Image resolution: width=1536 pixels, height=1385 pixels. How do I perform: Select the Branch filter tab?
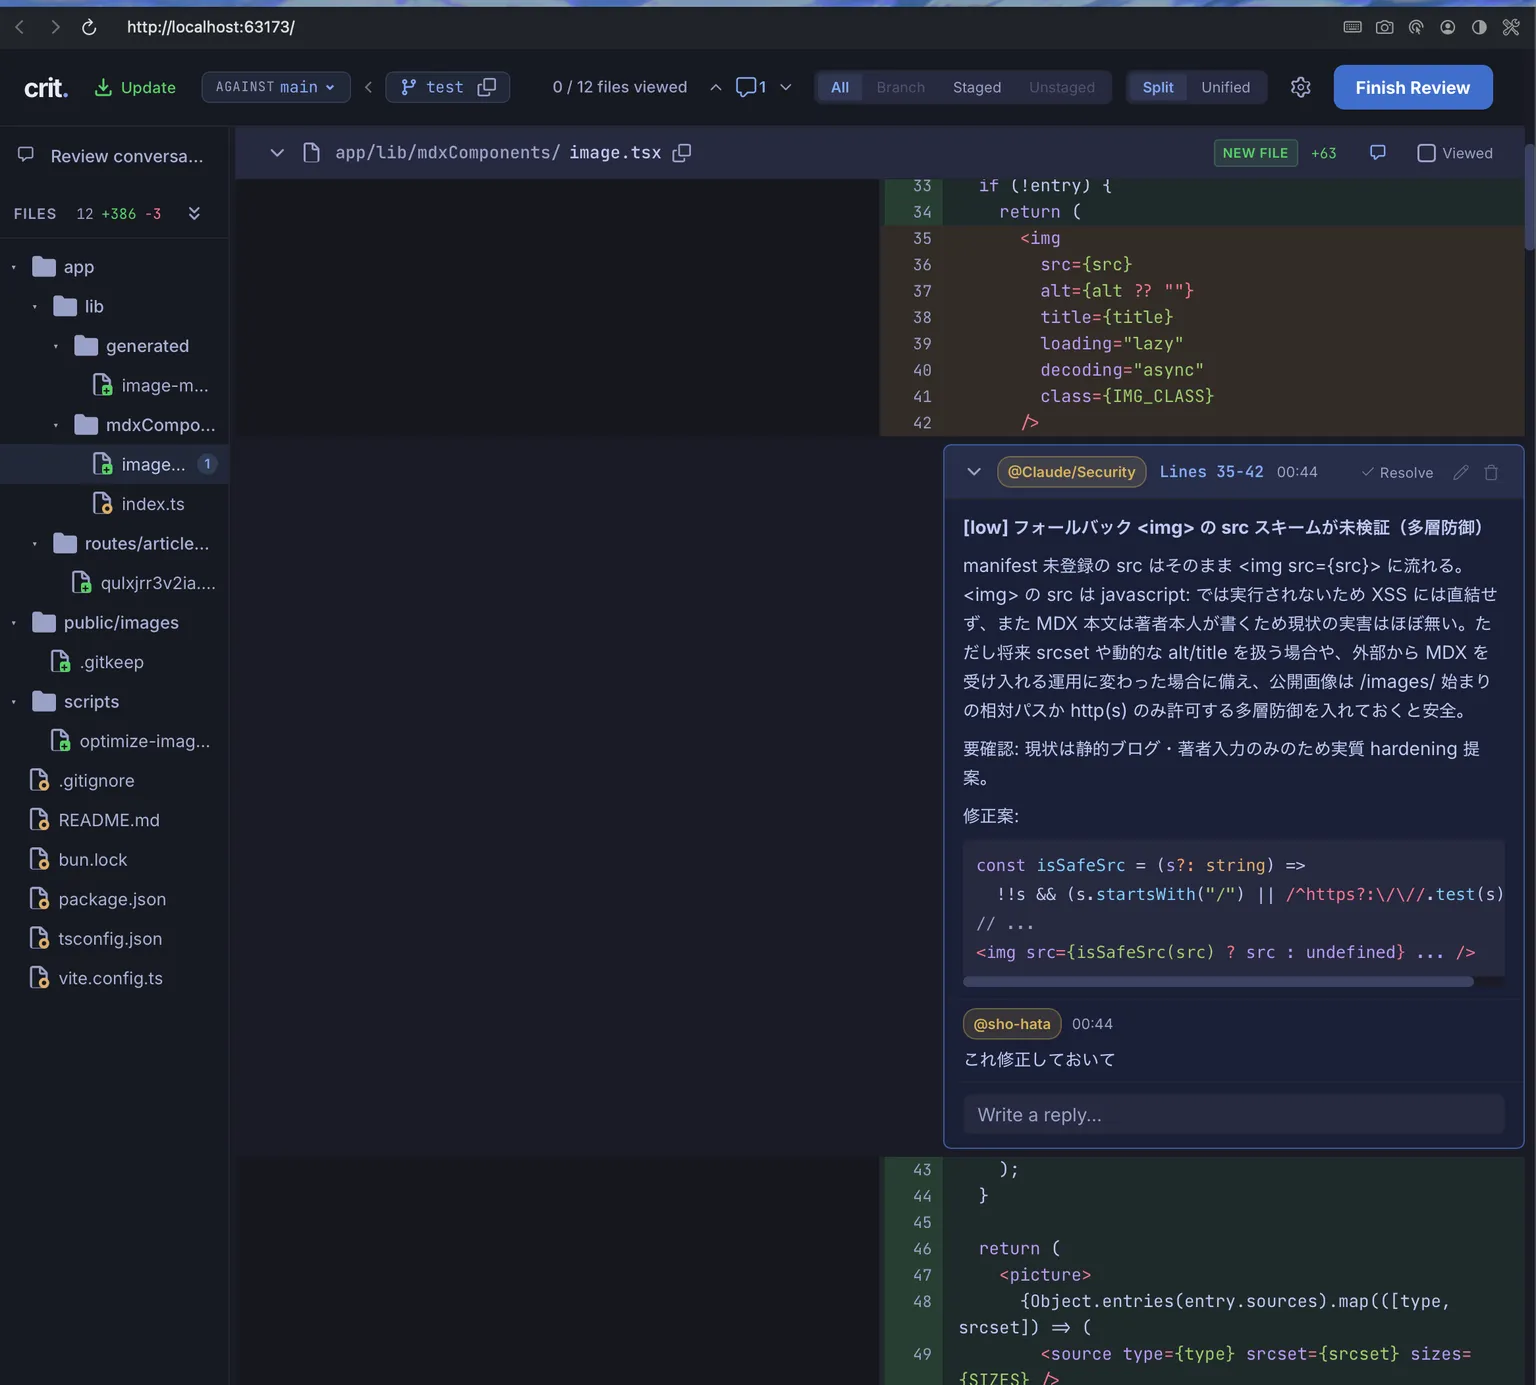(900, 87)
